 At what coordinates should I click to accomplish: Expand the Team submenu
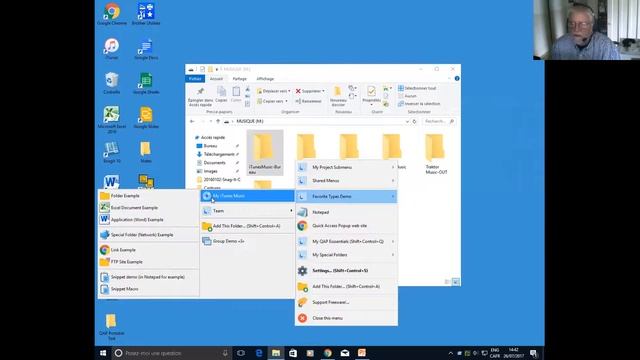[x=247, y=211]
